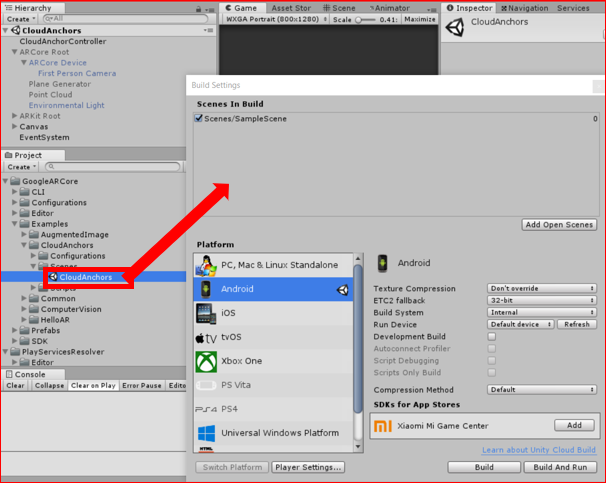
Task: Click the Project search magnifier icon
Action: pos(51,167)
